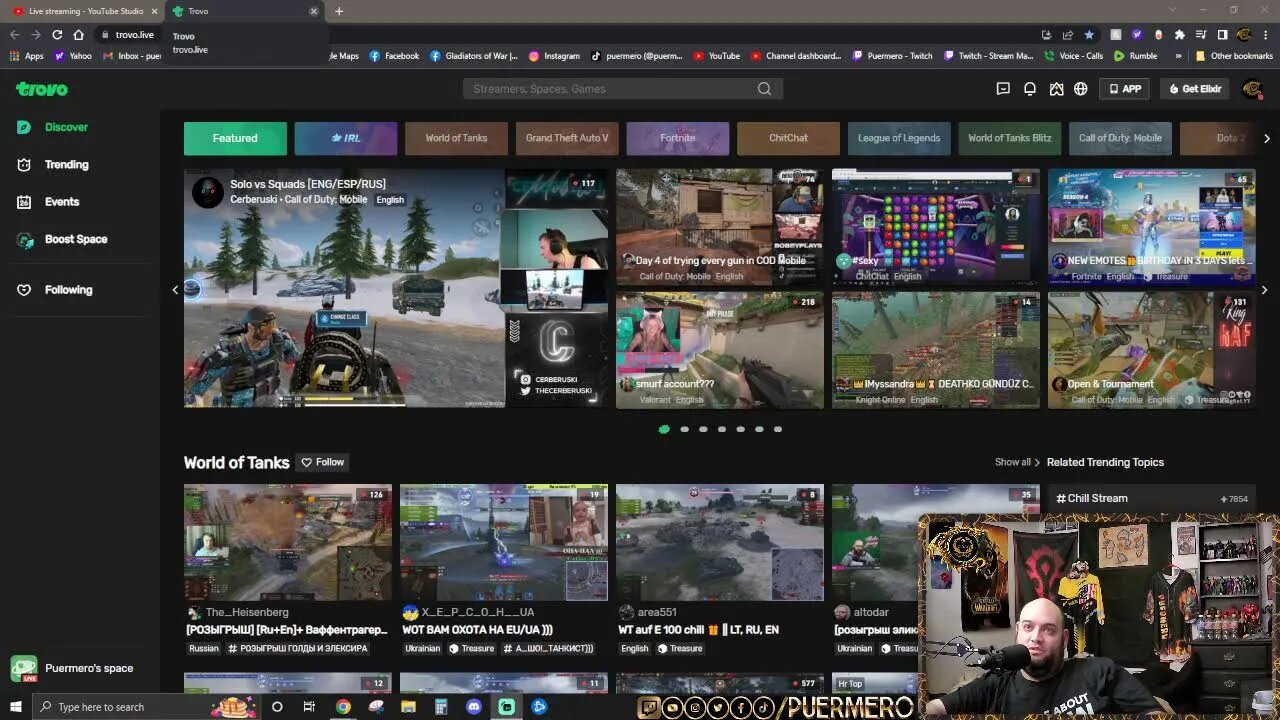
Task: Close the Trovo browser tab
Action: tap(313, 11)
